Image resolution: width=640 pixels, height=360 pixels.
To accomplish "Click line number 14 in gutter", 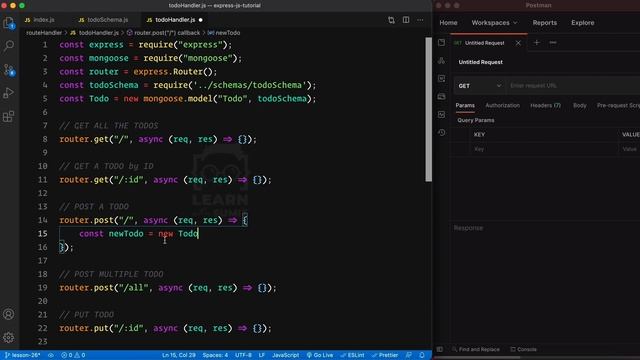I will pyautogui.click(x=42, y=220).
